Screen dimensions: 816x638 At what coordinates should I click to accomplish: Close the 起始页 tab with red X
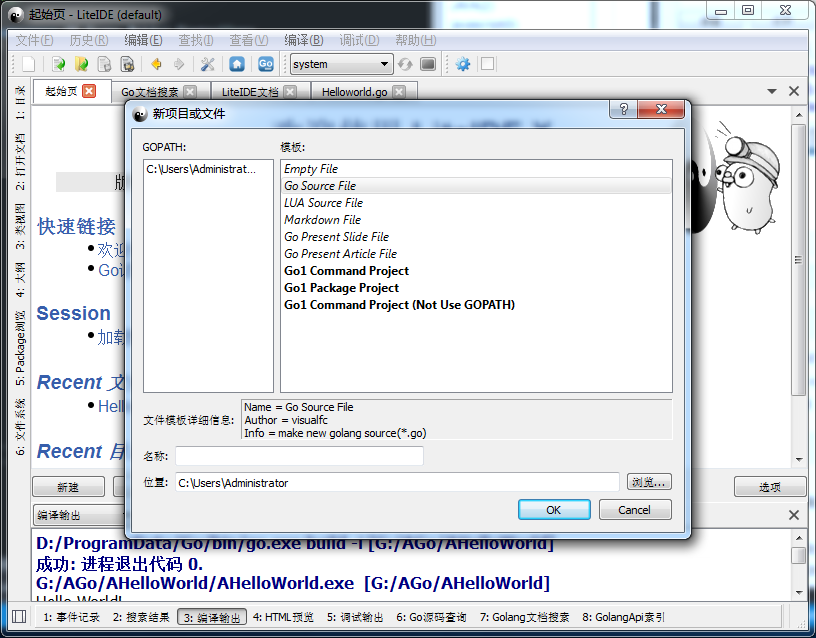[90, 91]
